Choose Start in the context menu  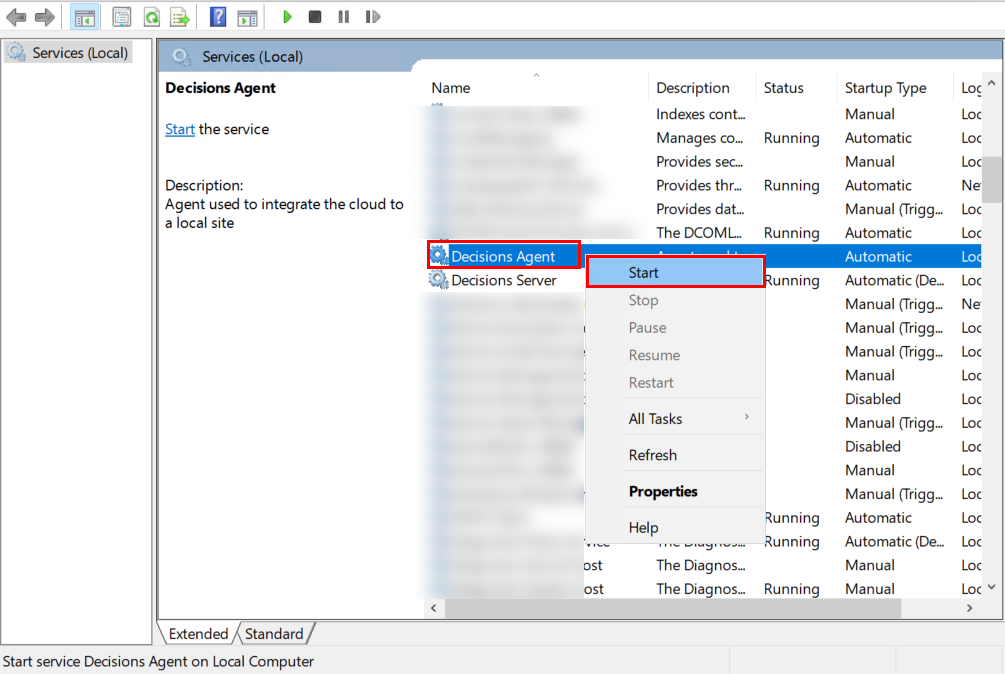click(676, 272)
